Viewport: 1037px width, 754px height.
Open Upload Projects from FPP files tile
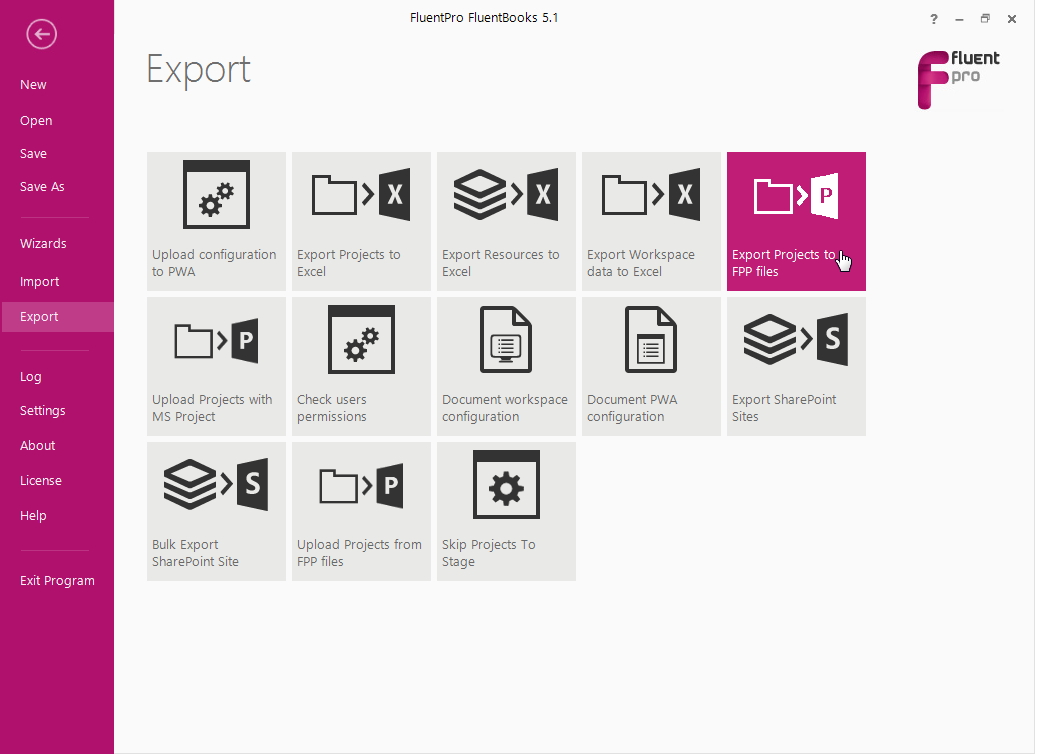pyautogui.click(x=361, y=511)
